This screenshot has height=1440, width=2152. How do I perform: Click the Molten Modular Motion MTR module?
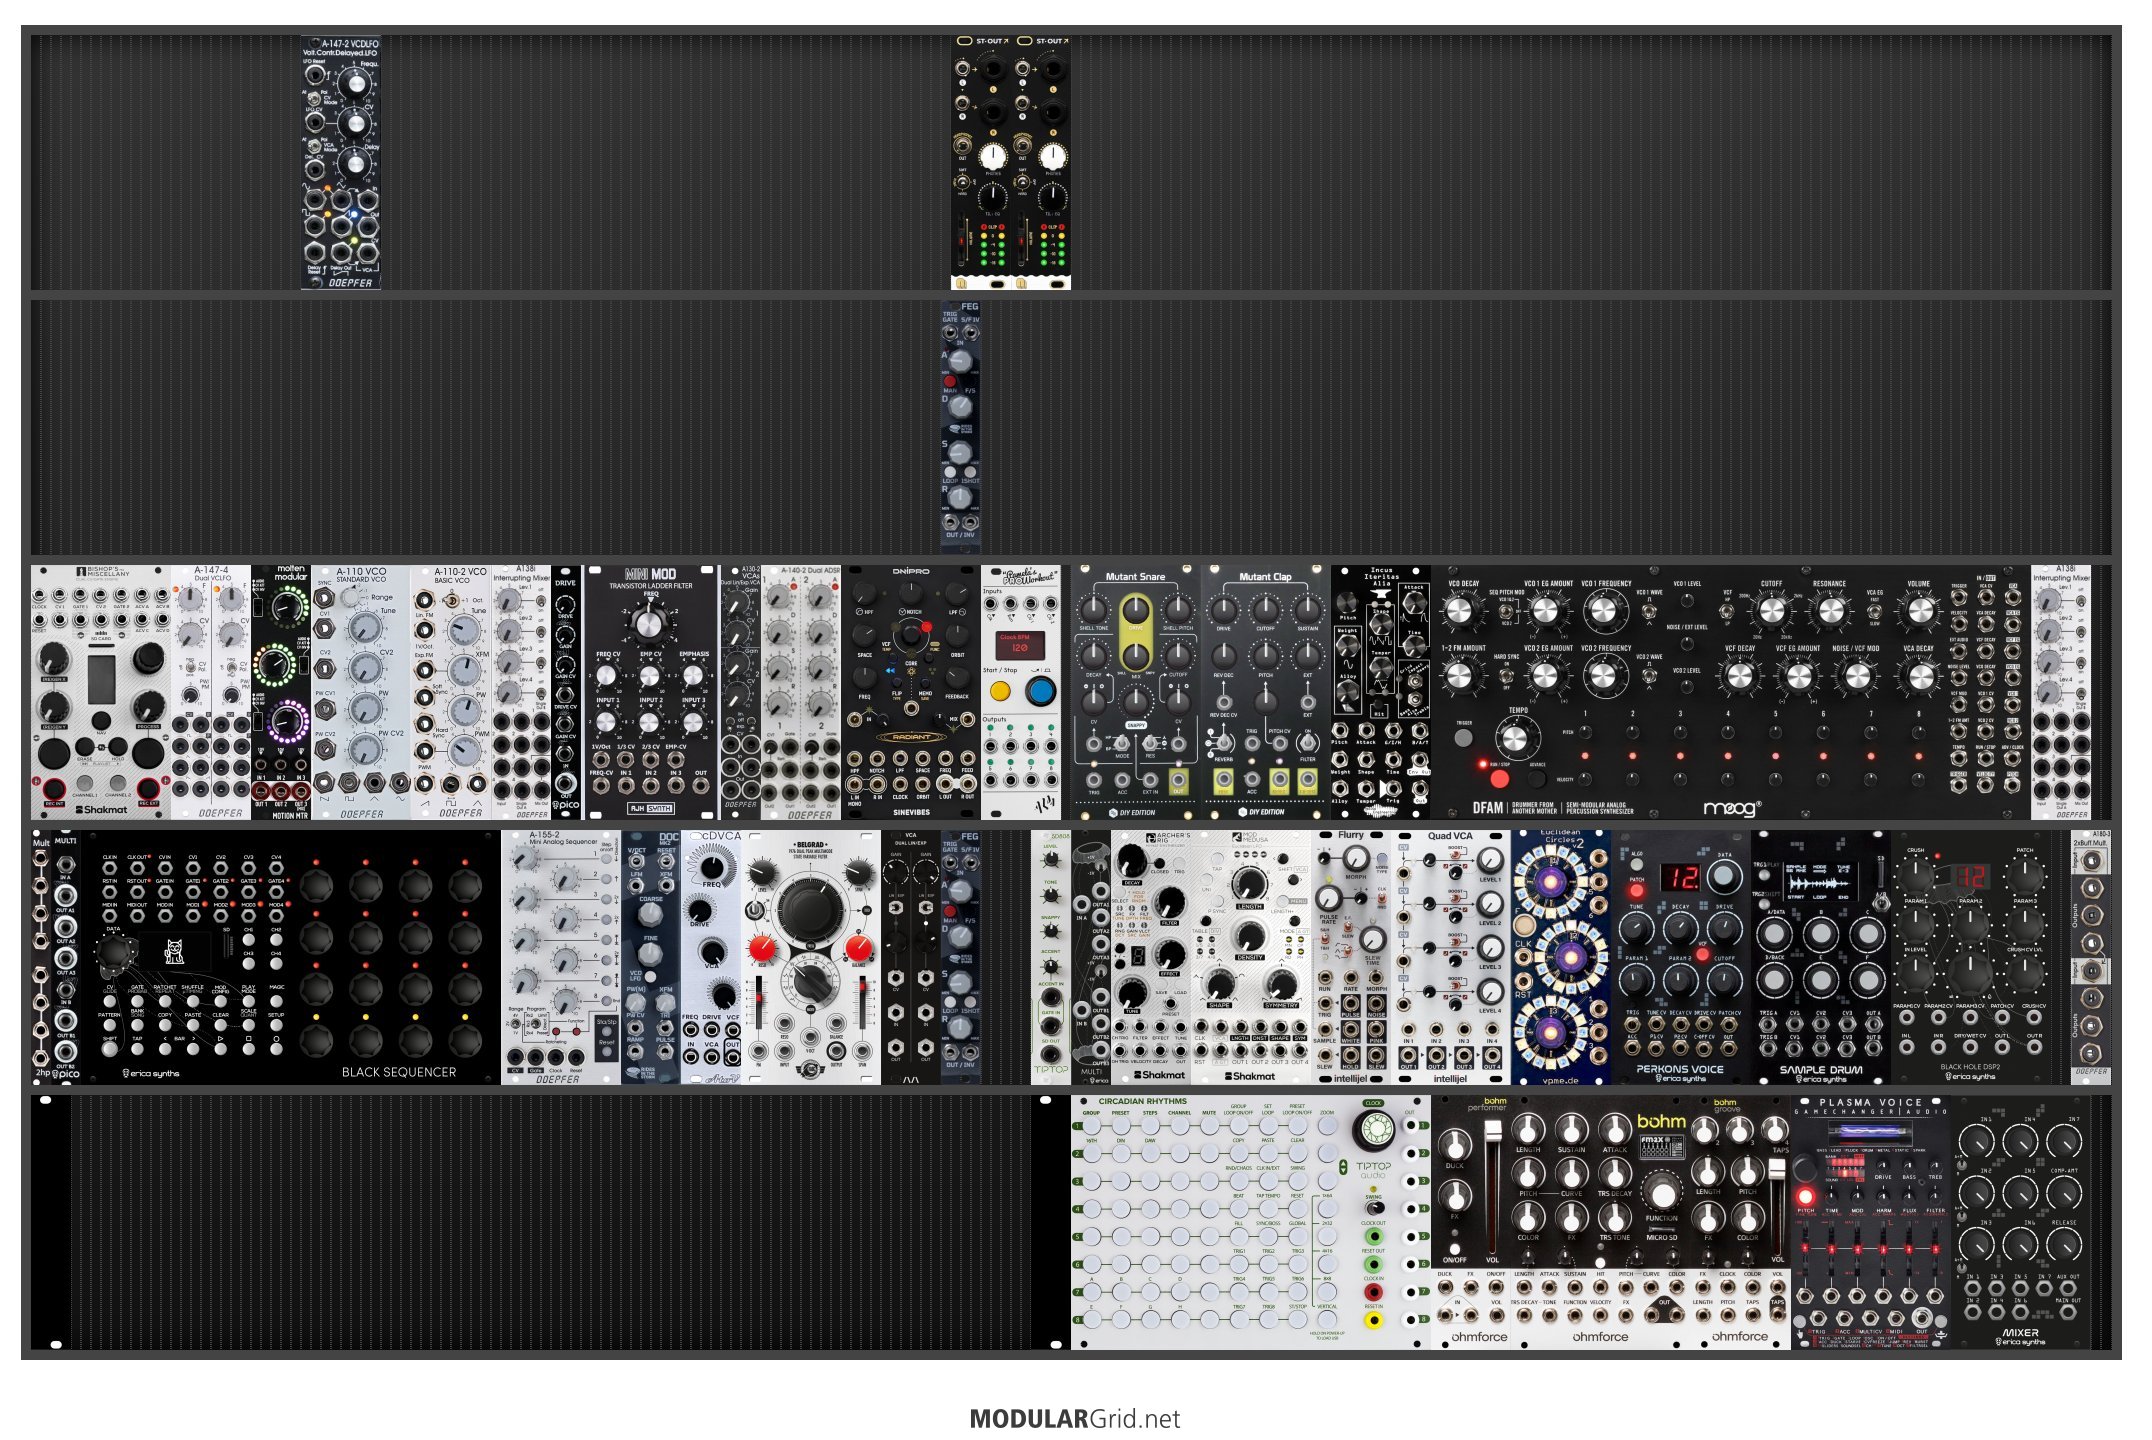pos(281,692)
